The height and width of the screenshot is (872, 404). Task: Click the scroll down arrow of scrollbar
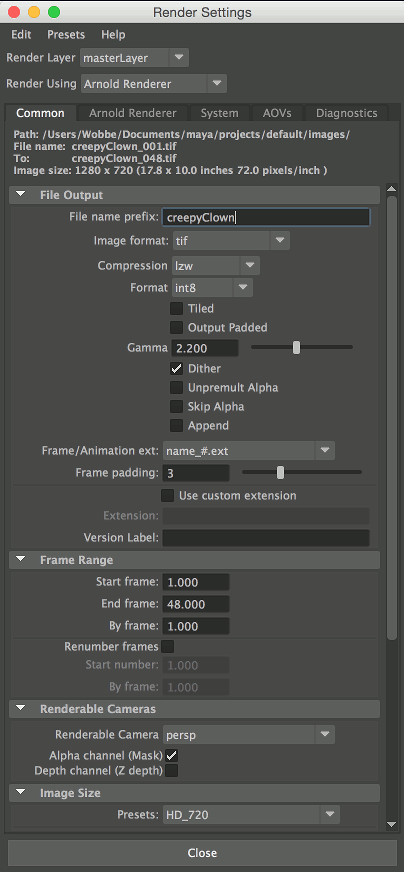[391, 823]
